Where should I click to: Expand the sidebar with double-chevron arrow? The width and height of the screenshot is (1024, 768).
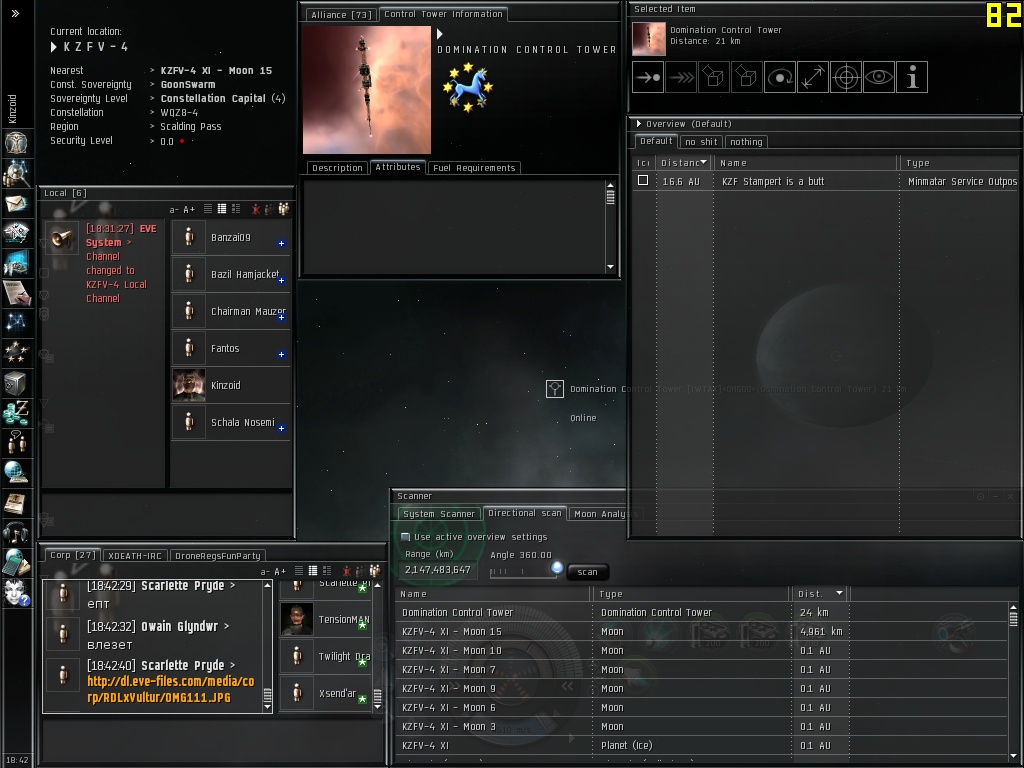pos(15,13)
